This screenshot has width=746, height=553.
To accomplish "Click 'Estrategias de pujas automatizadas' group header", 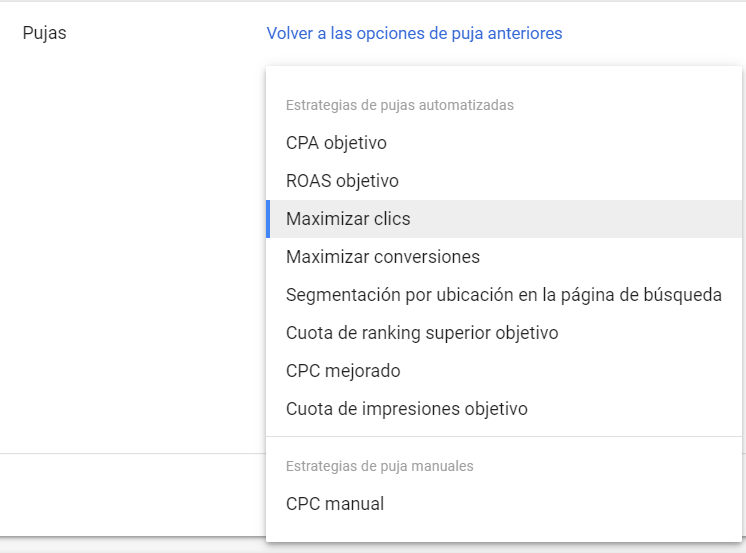I will click(400, 105).
